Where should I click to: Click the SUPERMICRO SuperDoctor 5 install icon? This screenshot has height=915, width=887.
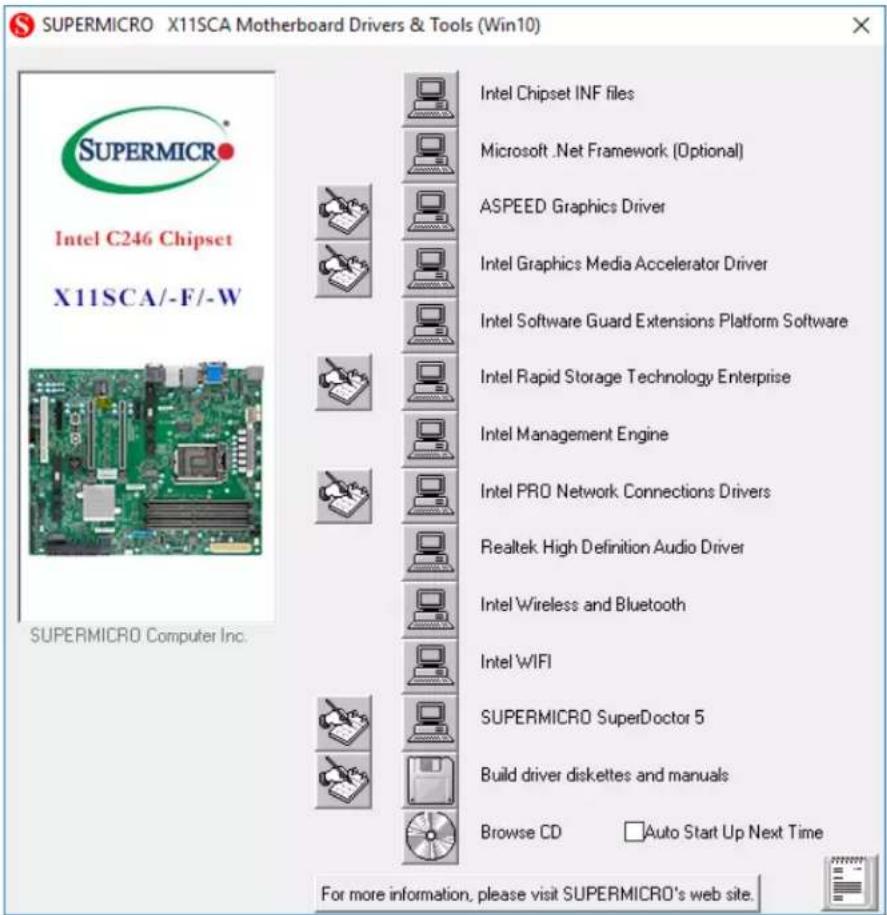430,722
